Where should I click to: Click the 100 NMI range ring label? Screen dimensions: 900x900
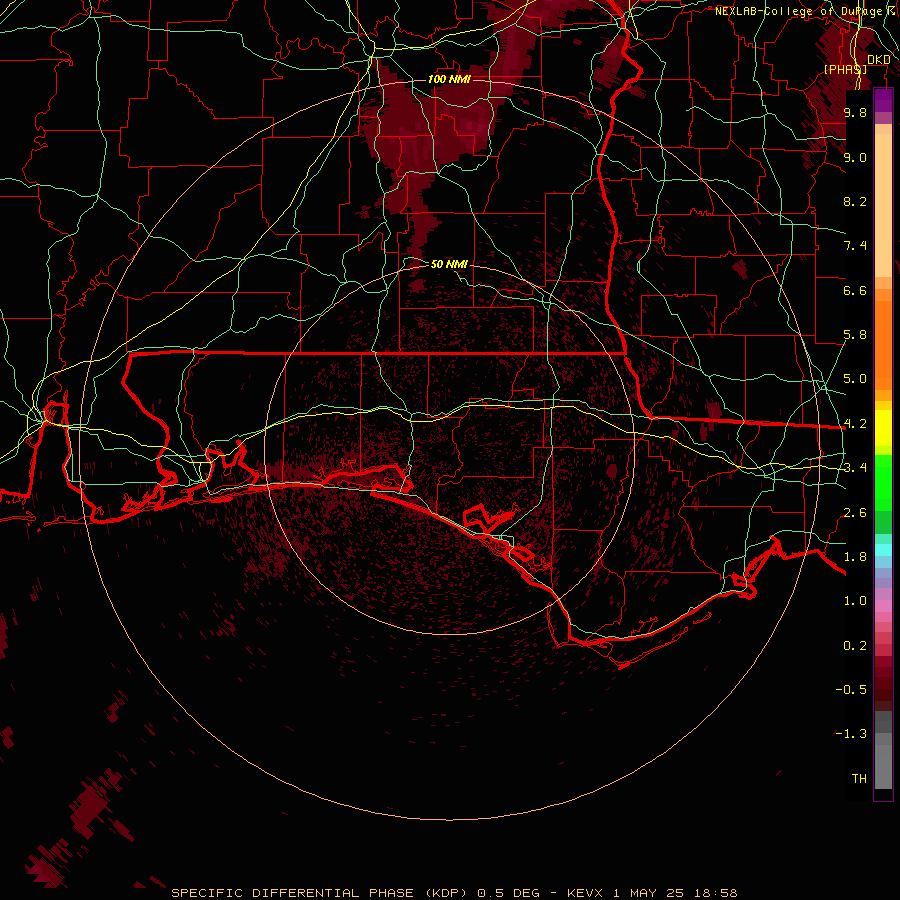[x=449, y=79]
